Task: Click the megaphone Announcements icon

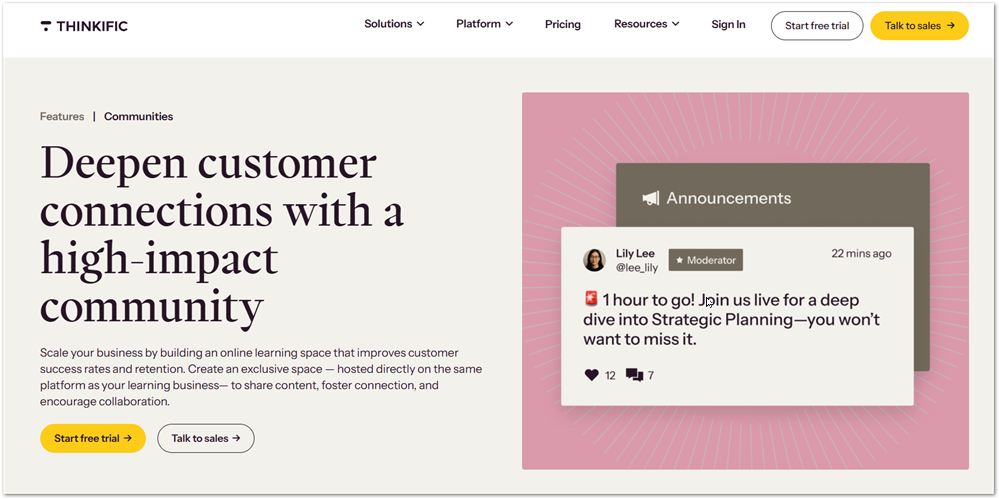Action: pyautogui.click(x=651, y=198)
